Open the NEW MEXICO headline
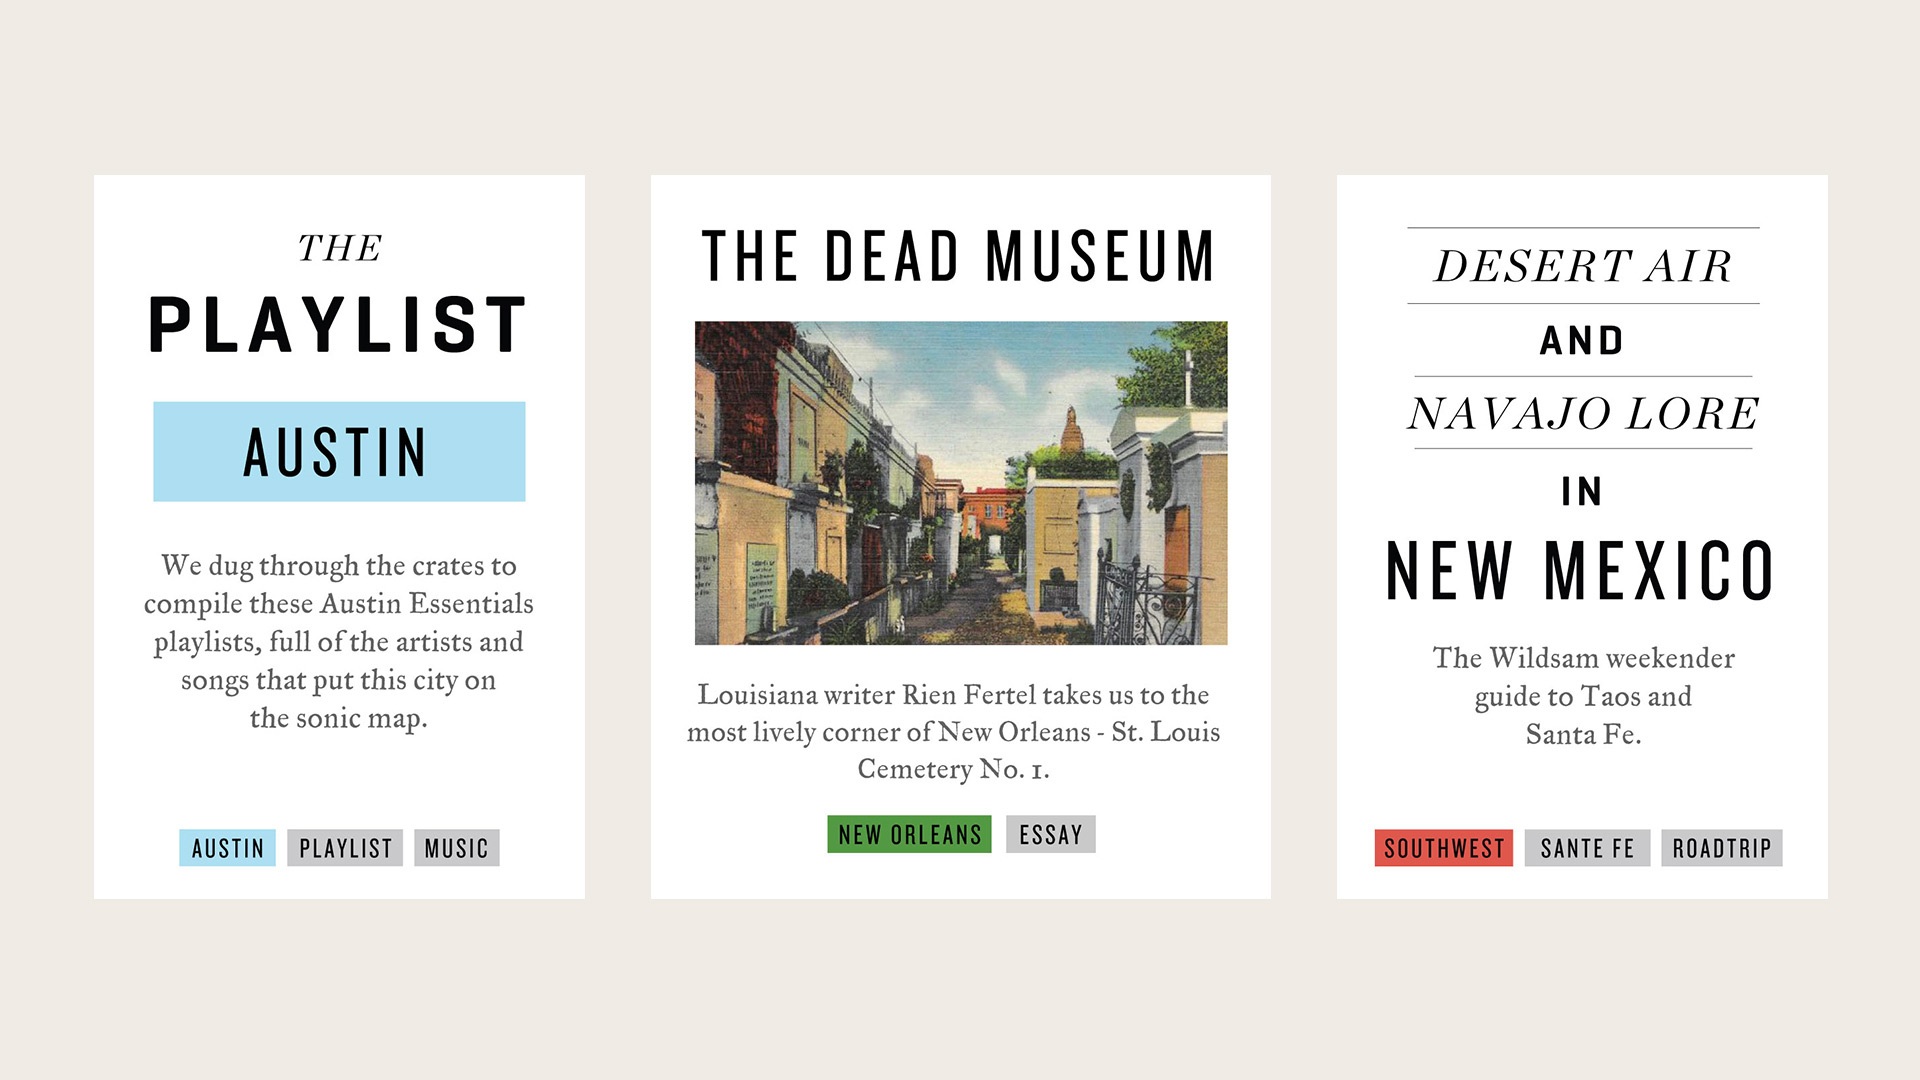 point(1581,571)
